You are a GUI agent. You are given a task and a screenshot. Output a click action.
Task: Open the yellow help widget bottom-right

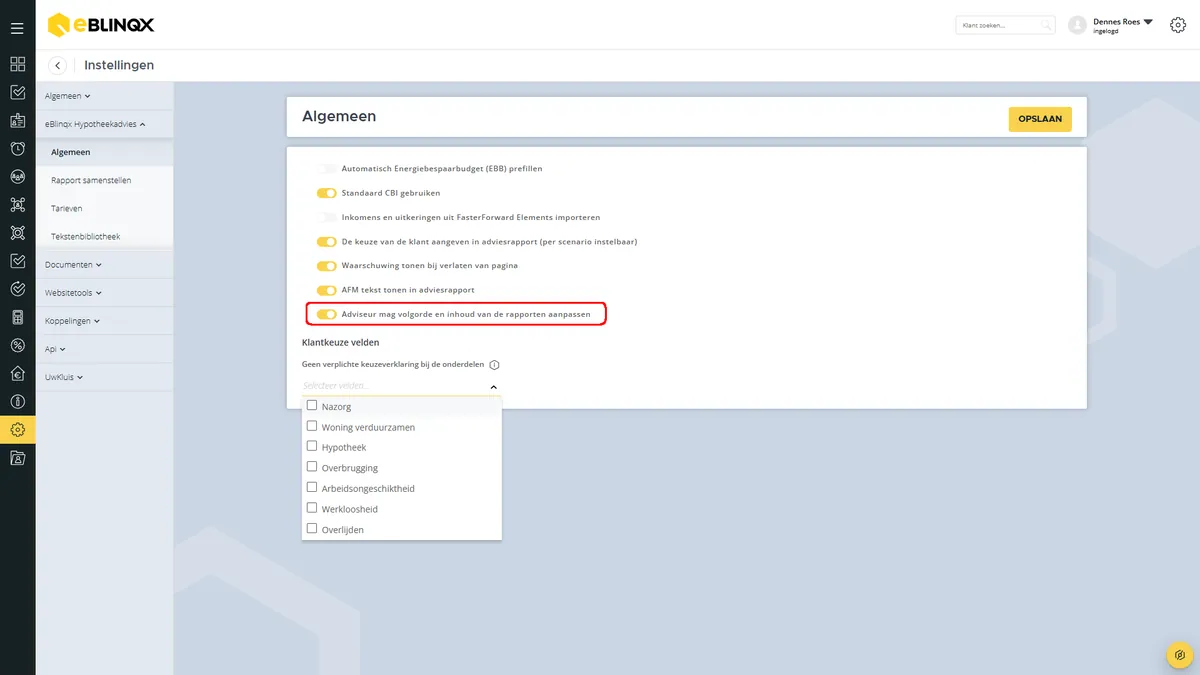click(1180, 655)
